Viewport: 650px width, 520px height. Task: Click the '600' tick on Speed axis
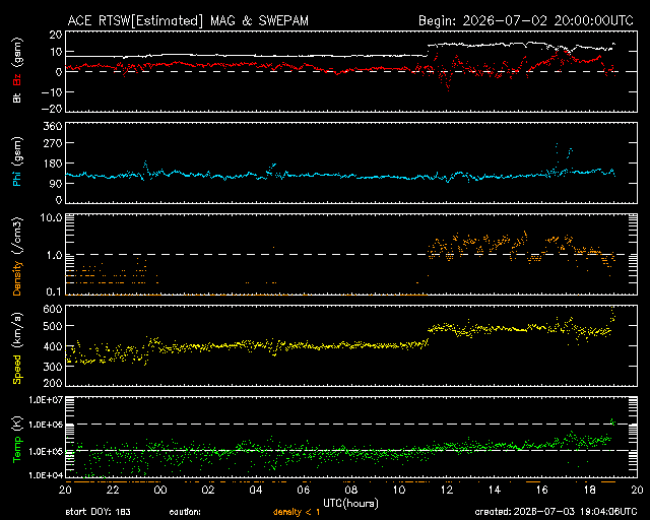coord(53,309)
